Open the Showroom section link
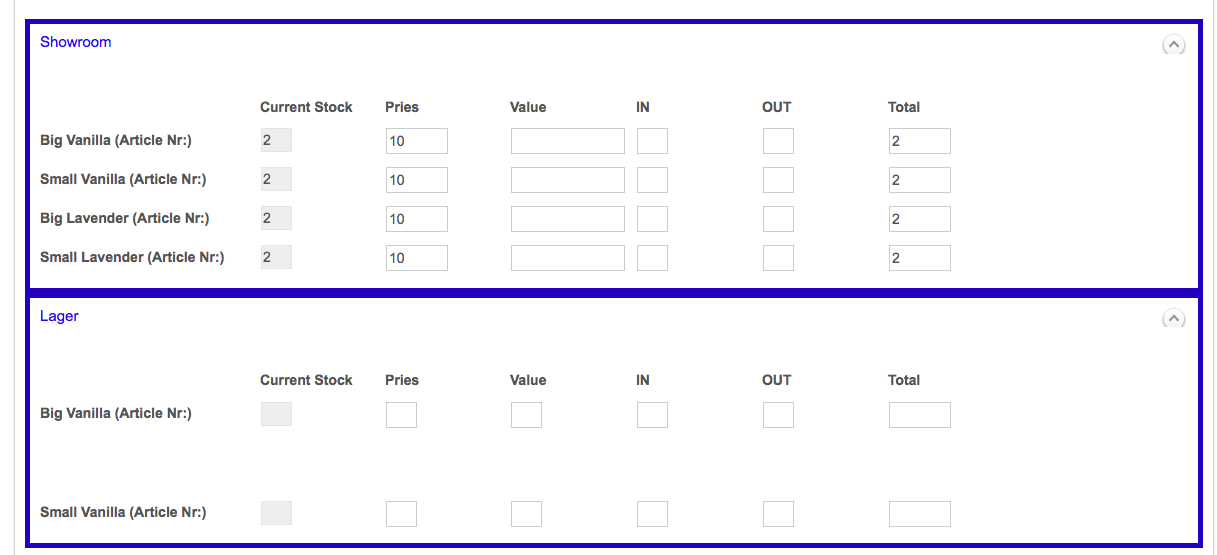 (75, 42)
